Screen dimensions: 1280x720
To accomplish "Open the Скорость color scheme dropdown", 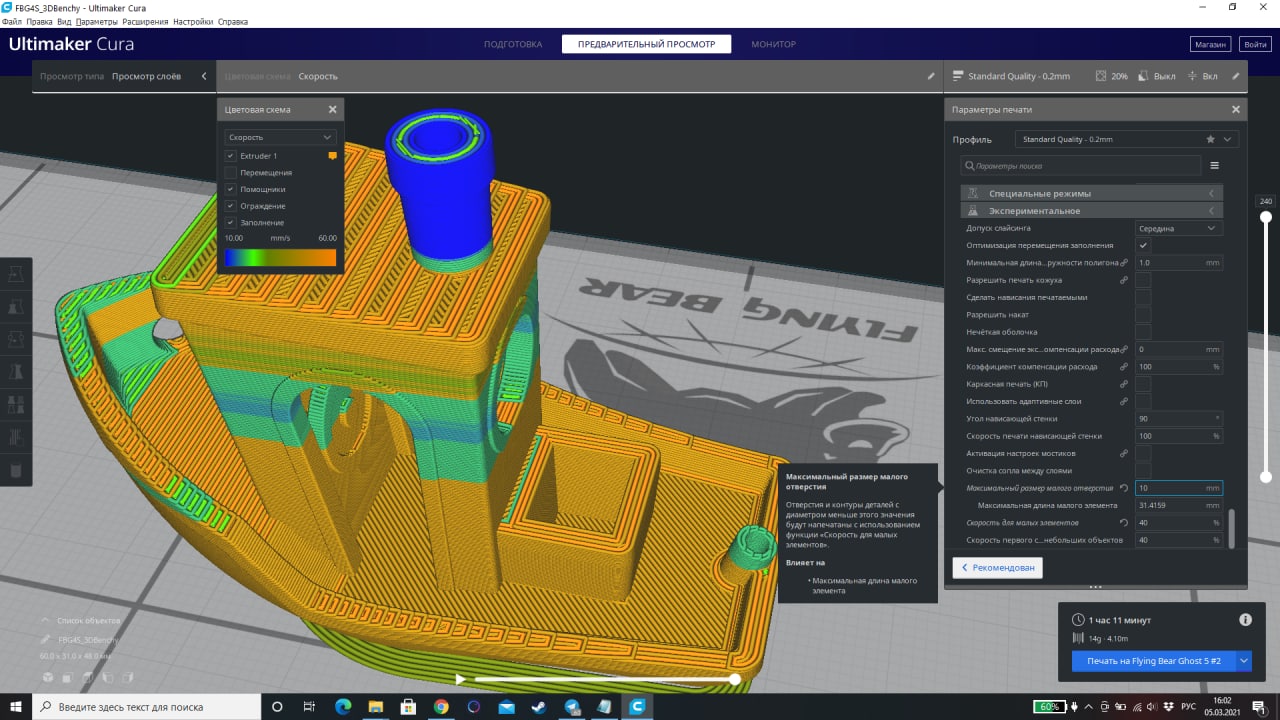I will [280, 137].
